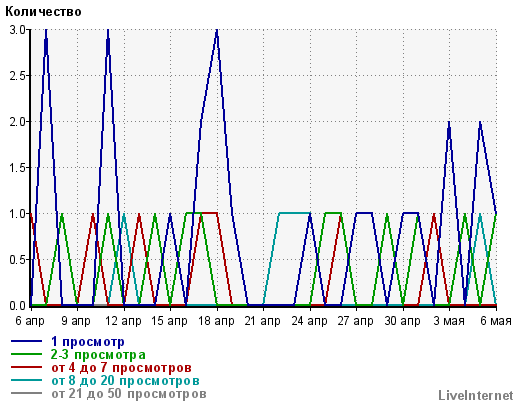Image resolution: width=520 pixels, height=405 pixels.
Task: Select 'от 21 до 50 просмотров' legend label
Action: [129, 394]
